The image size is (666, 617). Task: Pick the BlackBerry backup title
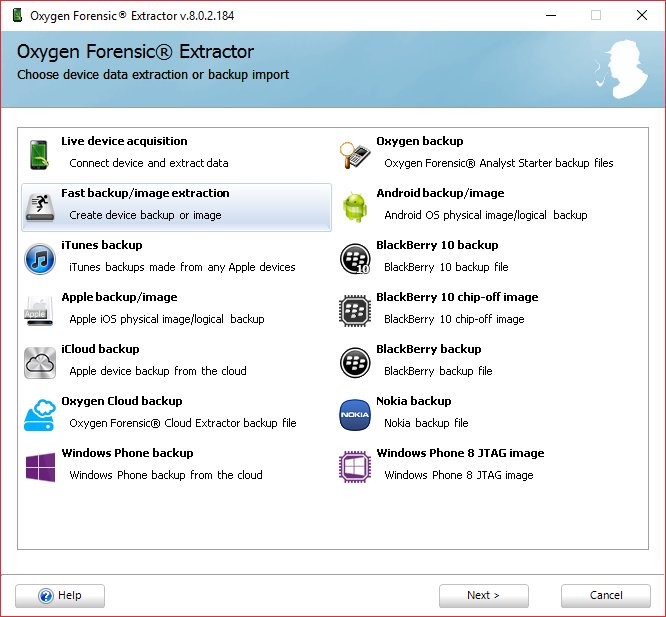[429, 349]
